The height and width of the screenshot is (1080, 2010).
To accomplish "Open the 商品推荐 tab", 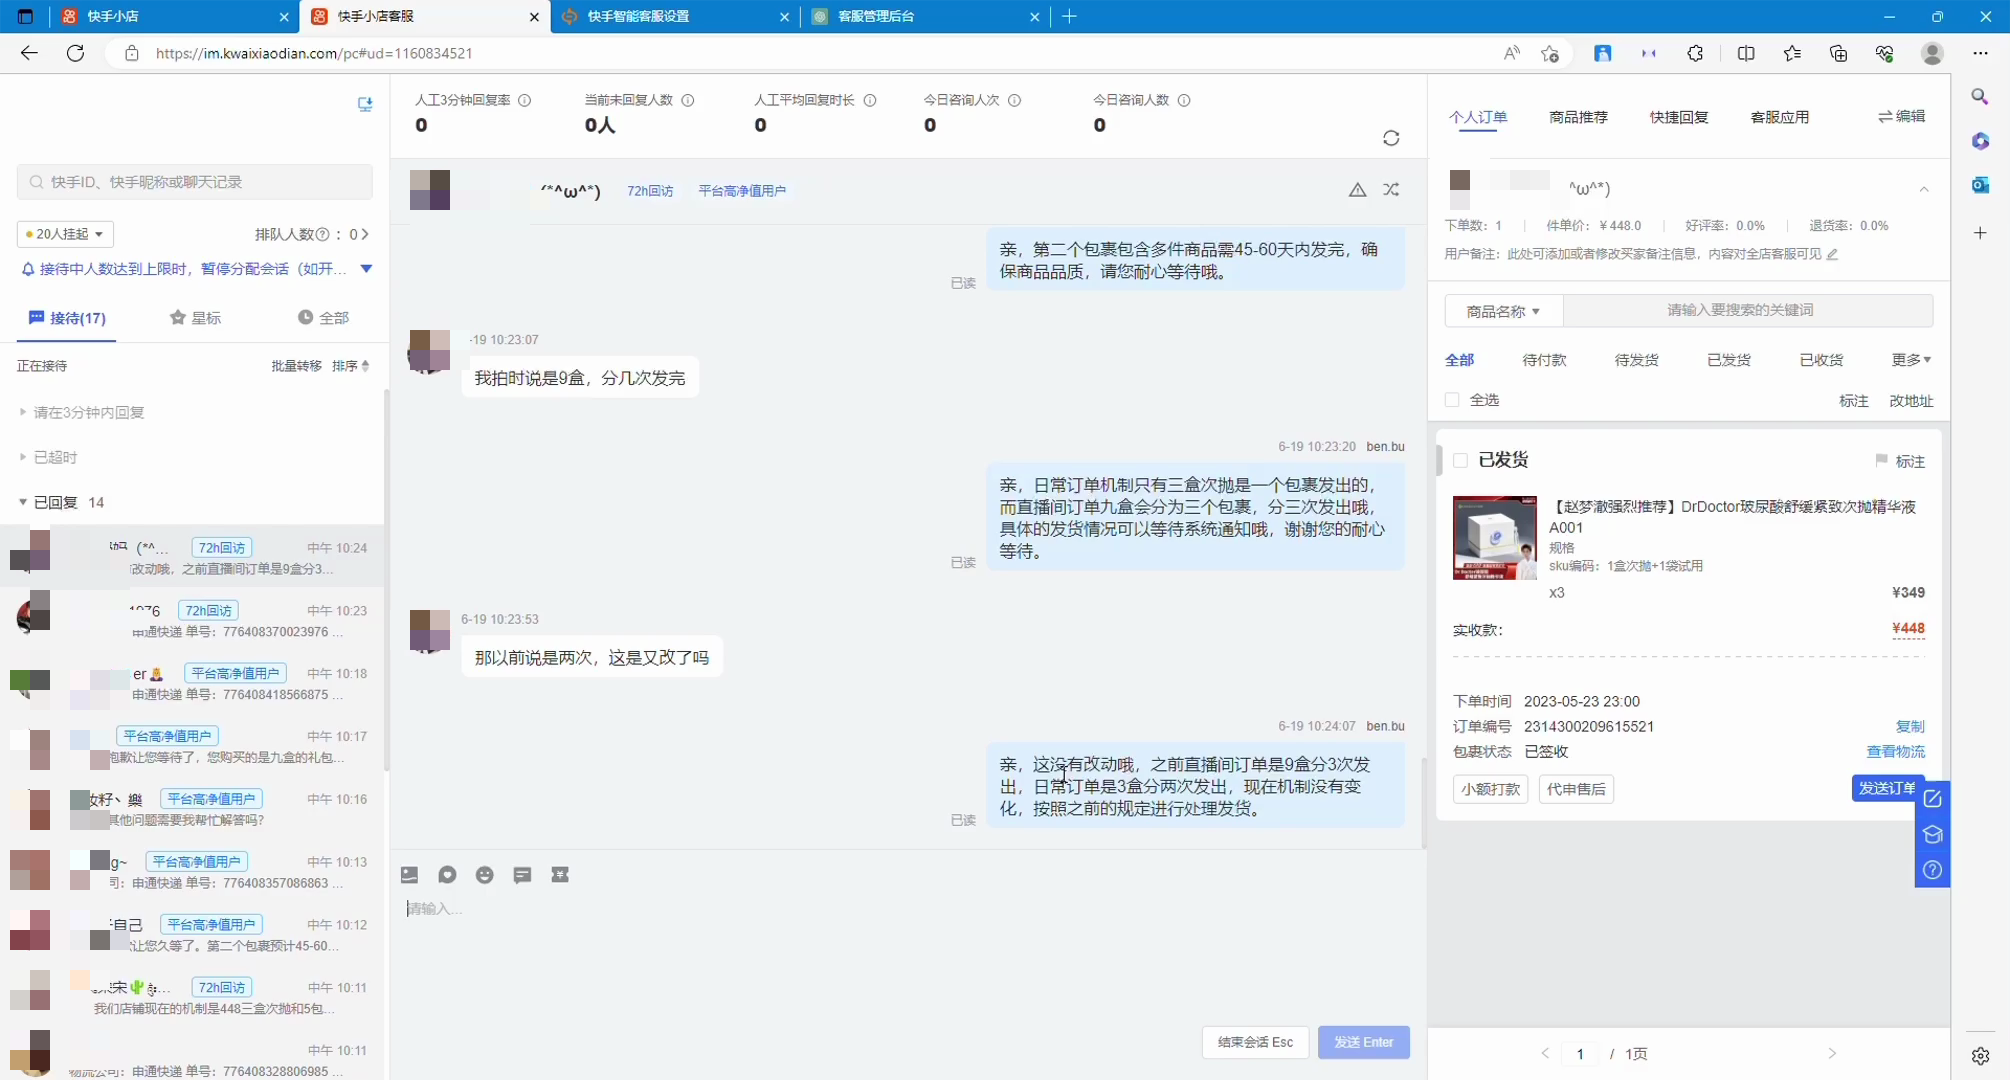I will [1578, 117].
